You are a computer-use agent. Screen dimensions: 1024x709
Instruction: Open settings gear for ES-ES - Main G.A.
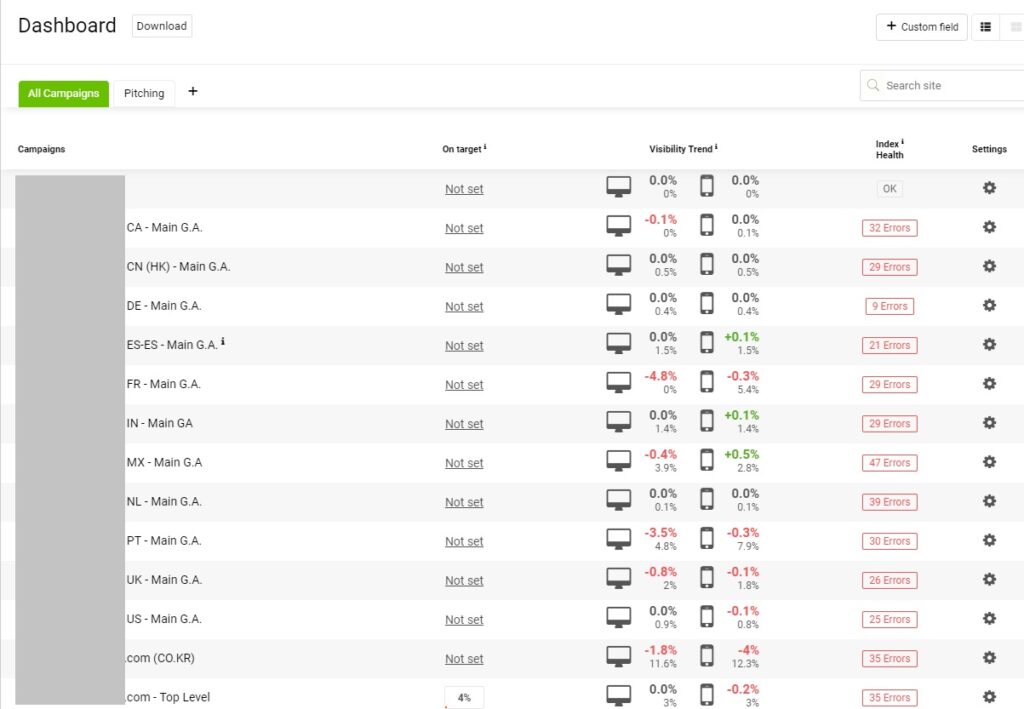pos(989,345)
